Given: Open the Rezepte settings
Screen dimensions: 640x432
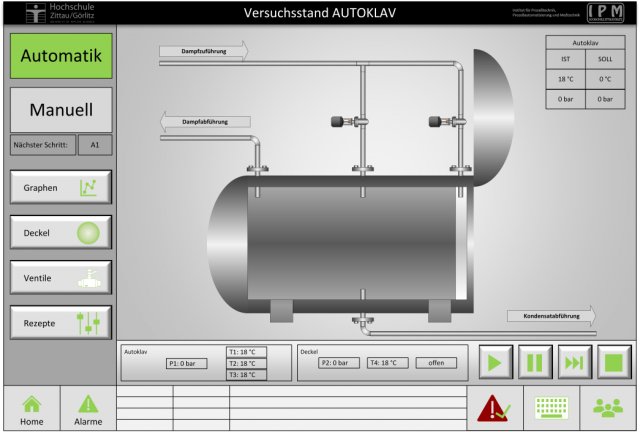Looking at the screenshot, I should 61,323.
